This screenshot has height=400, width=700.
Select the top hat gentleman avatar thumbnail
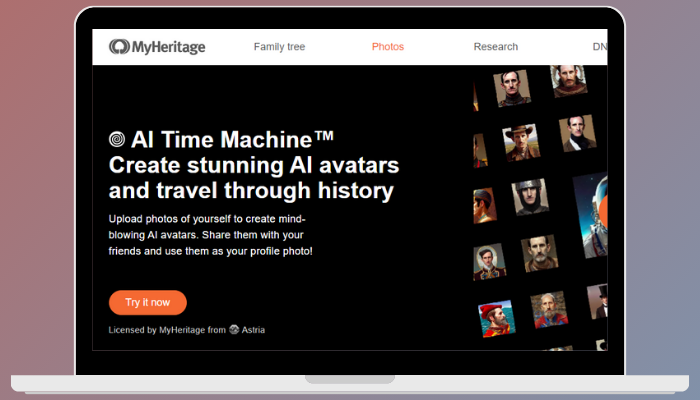tap(598, 302)
